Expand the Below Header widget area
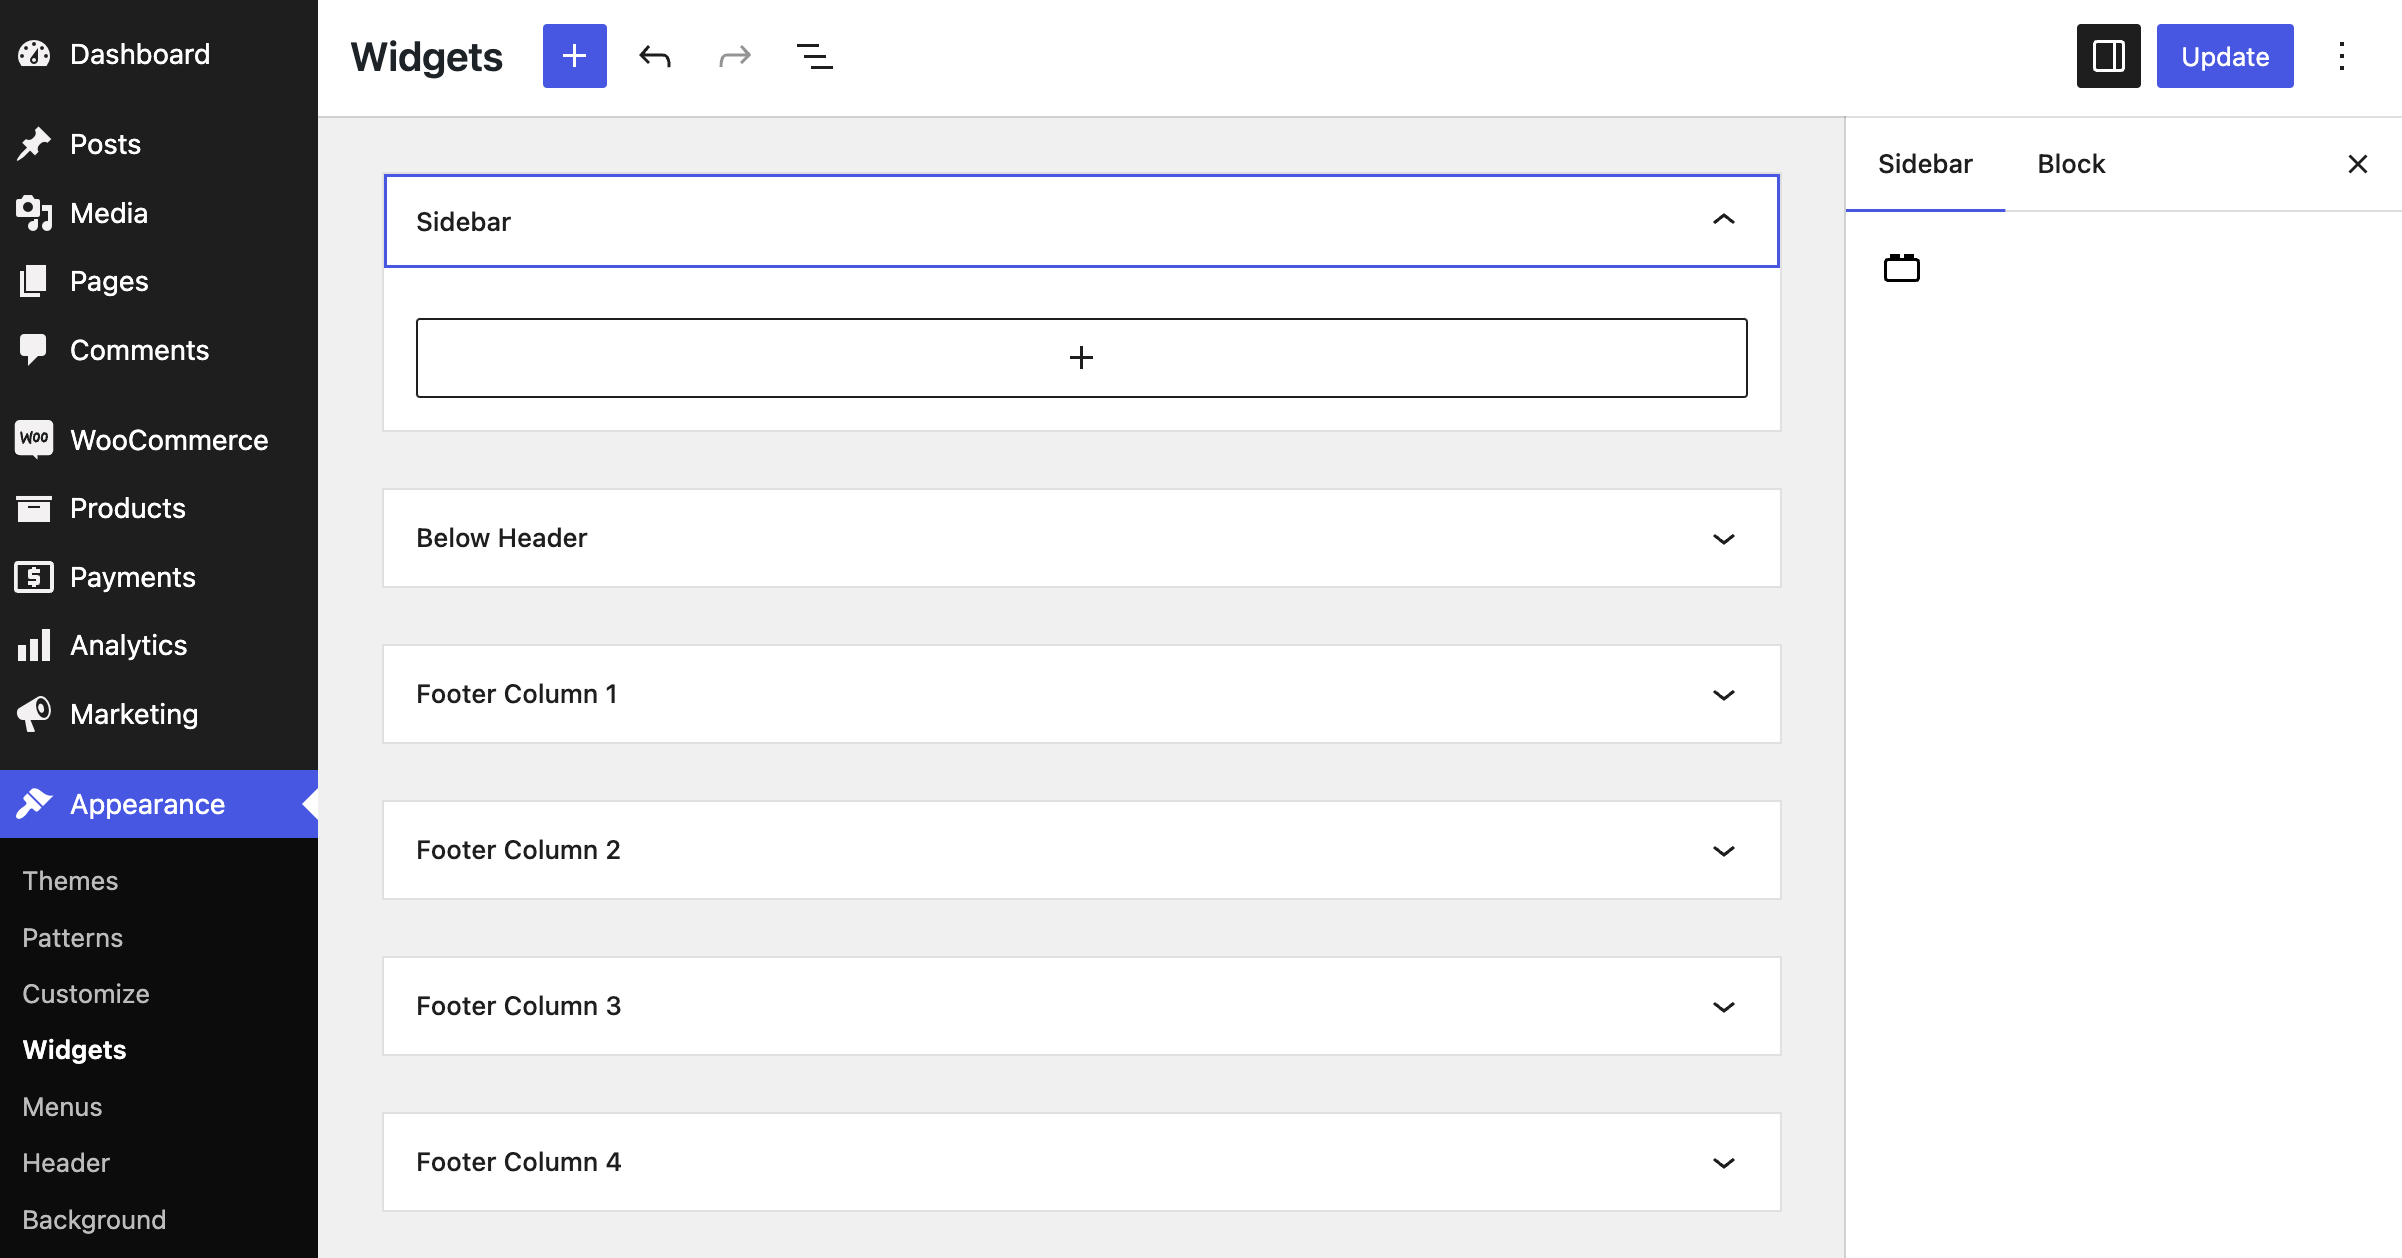Image resolution: width=2402 pixels, height=1258 pixels. pyautogui.click(x=1723, y=538)
